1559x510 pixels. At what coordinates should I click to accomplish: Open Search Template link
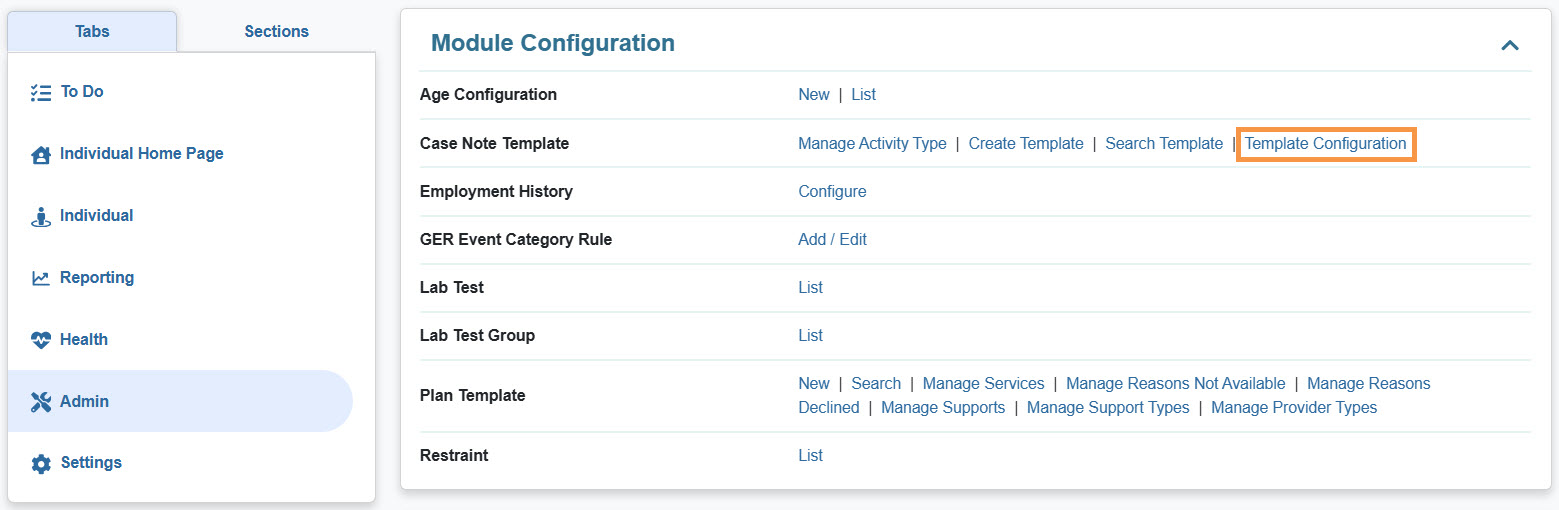pyautogui.click(x=1164, y=143)
